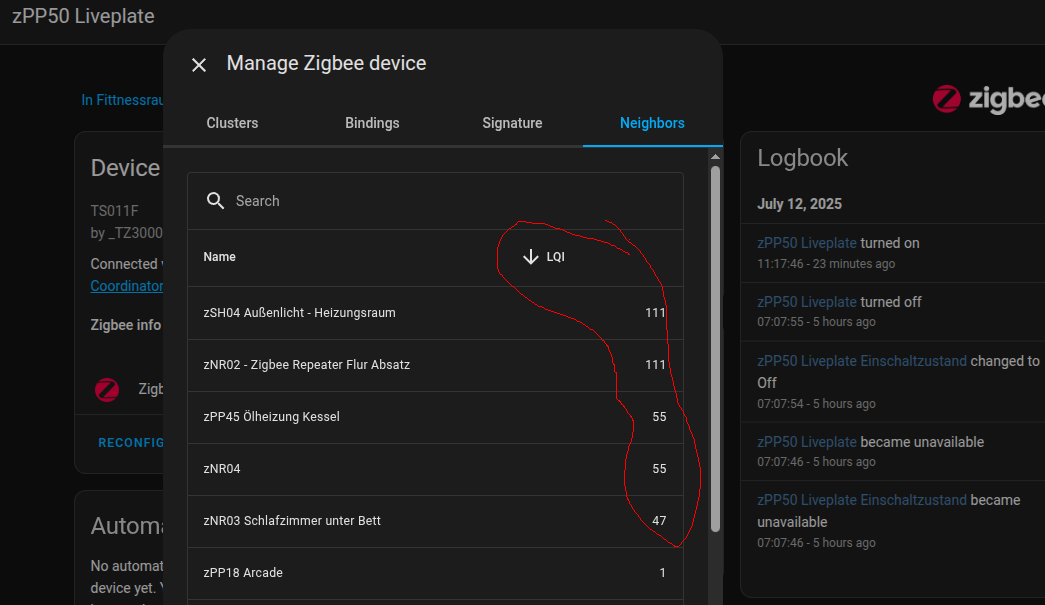
Task: Click the zPP45 Ölheizung Kessel row
Action: tap(435, 417)
